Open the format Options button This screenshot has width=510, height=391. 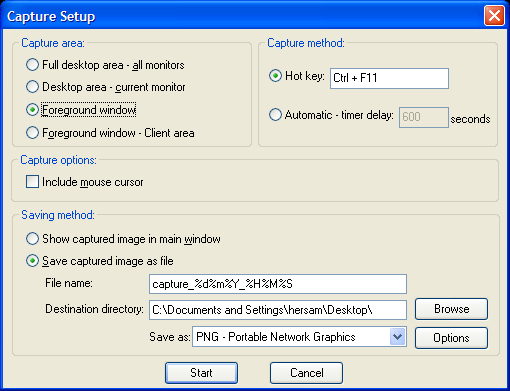pyautogui.click(x=451, y=338)
